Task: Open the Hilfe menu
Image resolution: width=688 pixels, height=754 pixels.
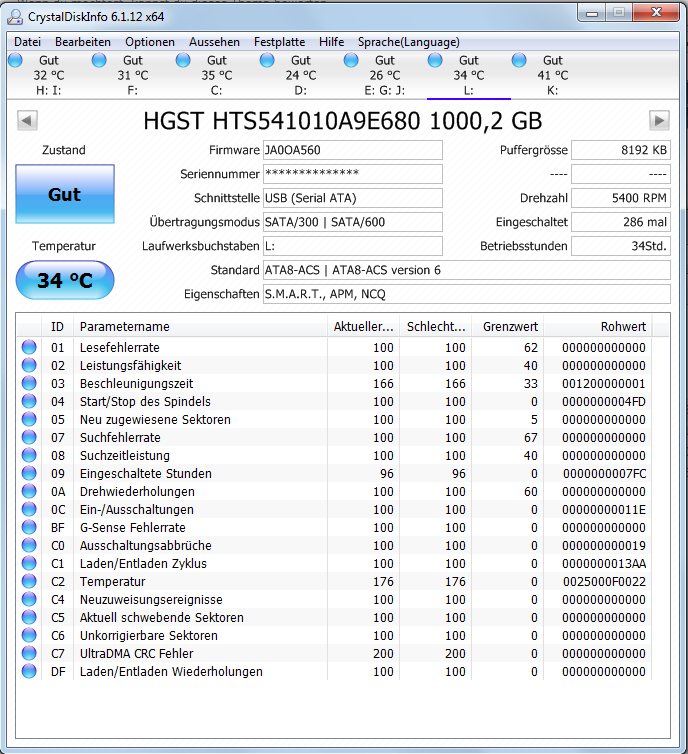Action: click(331, 42)
